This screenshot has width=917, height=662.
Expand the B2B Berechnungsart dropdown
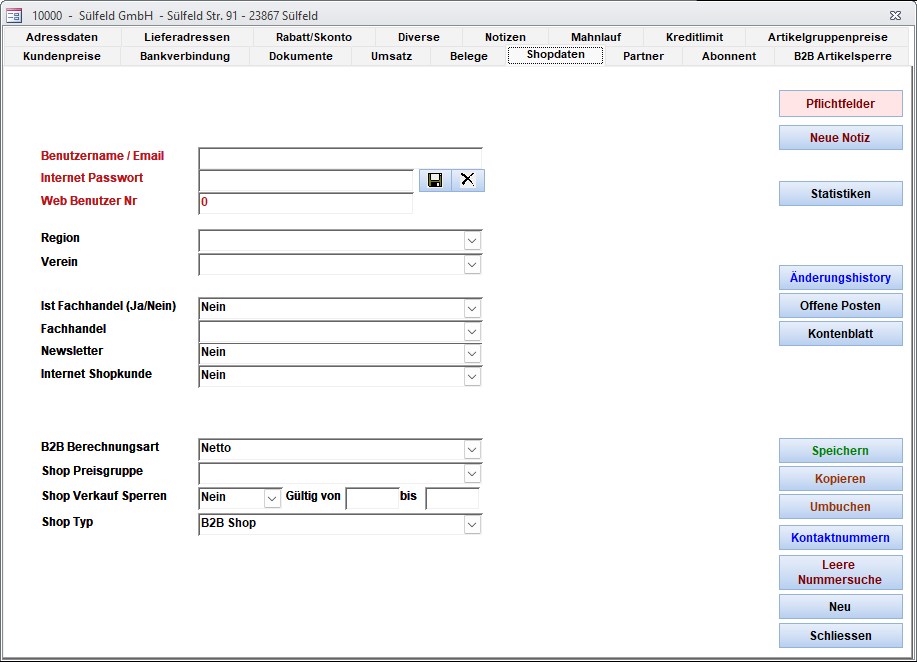coord(472,450)
